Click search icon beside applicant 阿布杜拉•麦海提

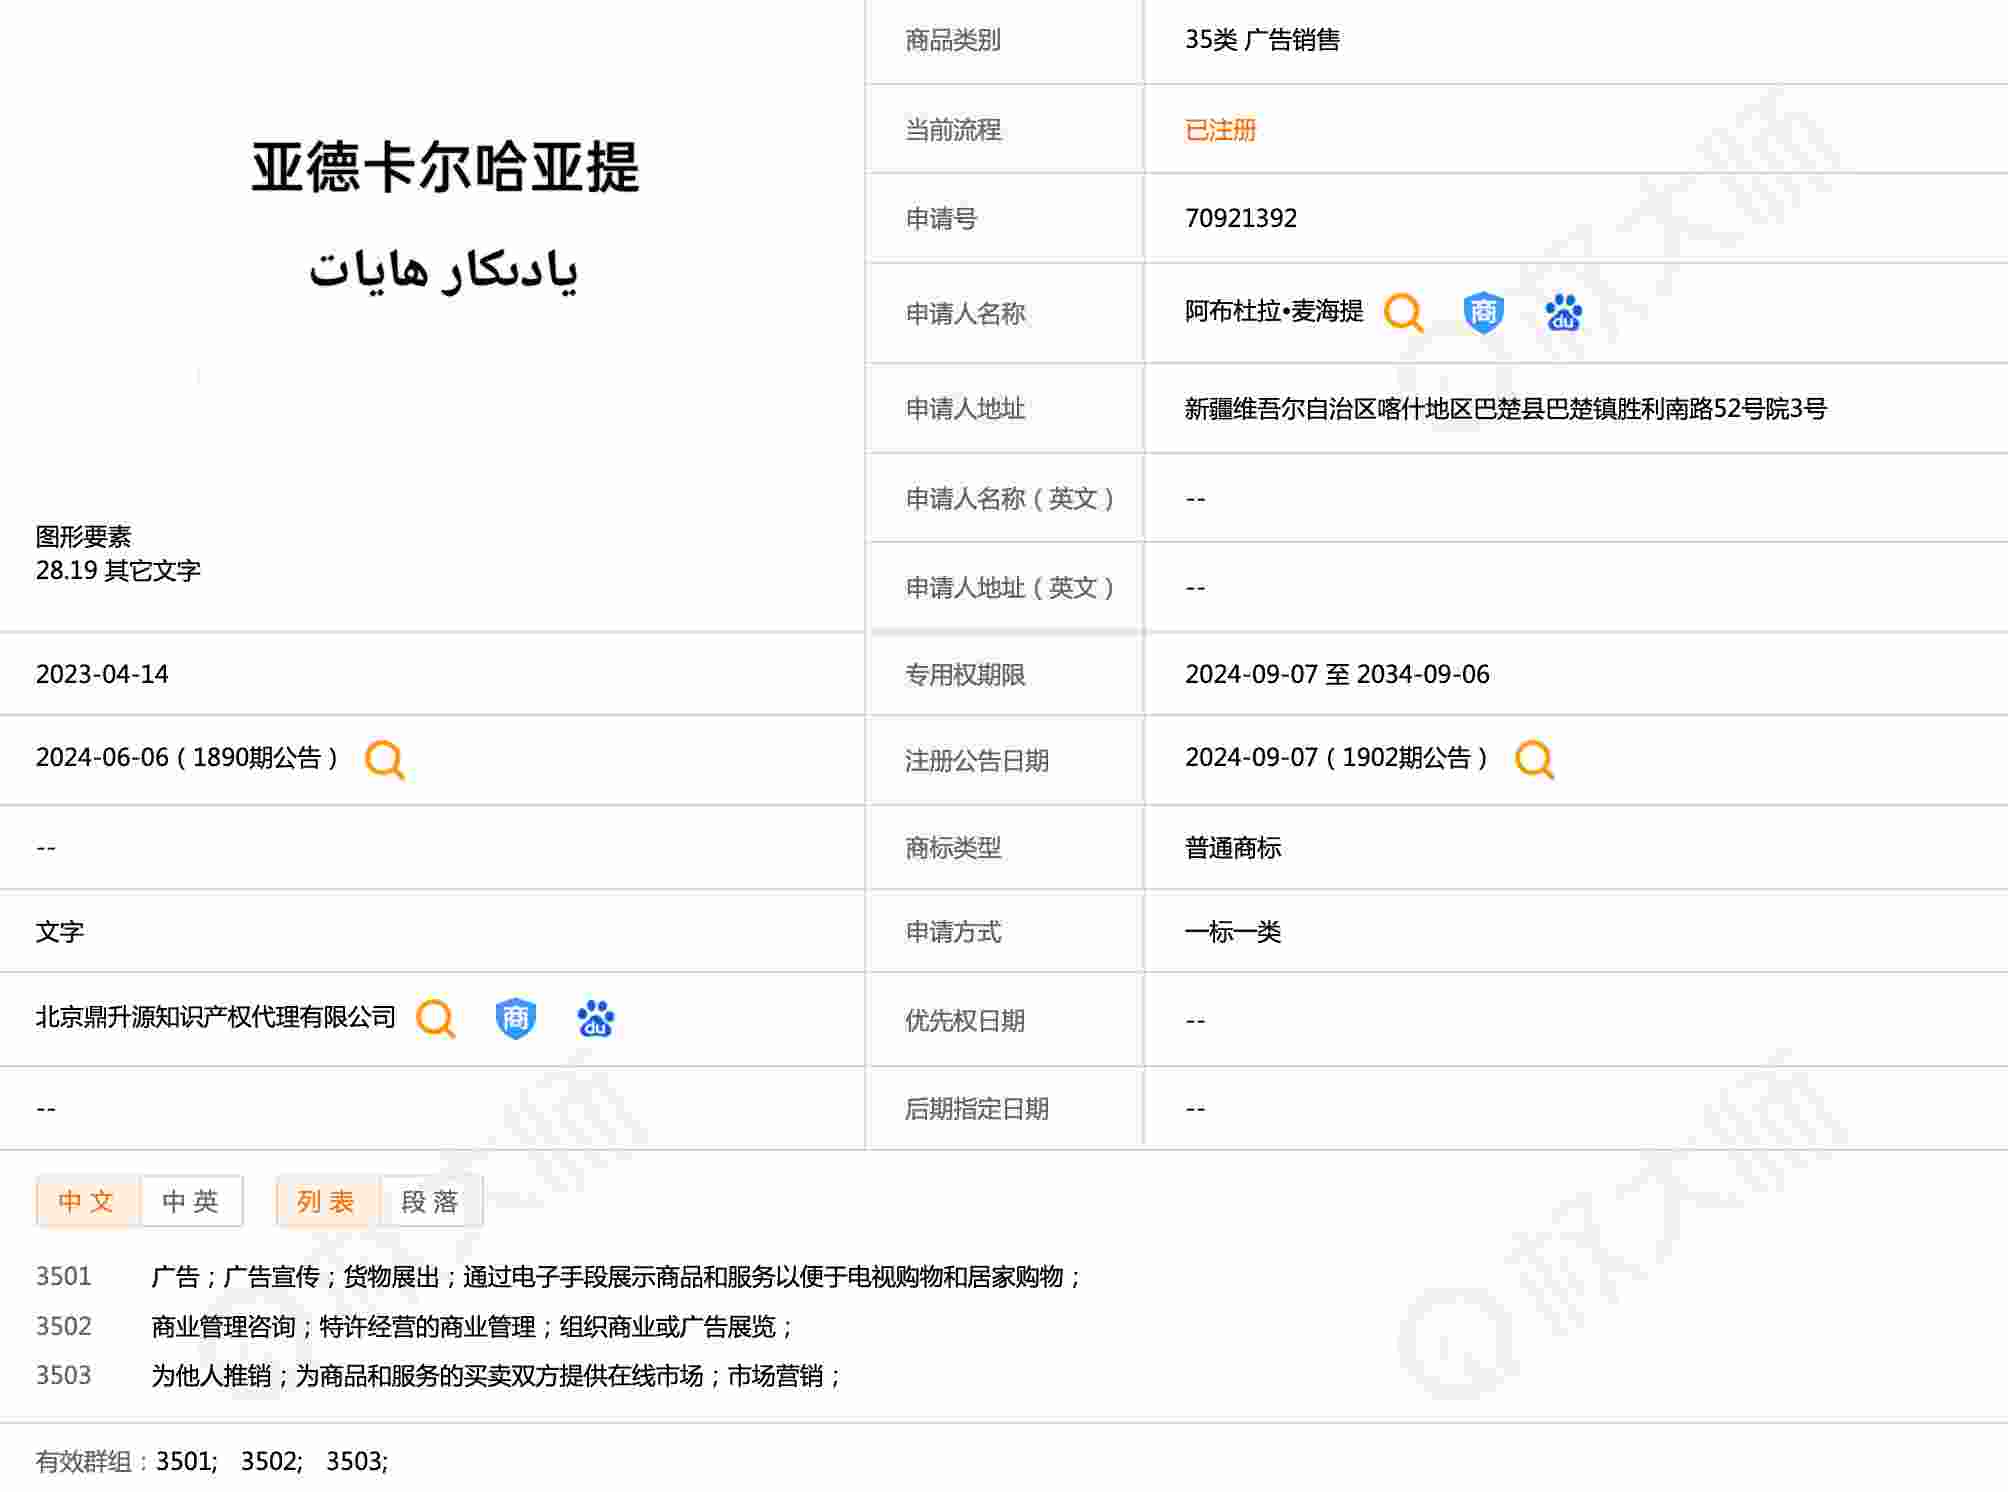[1403, 312]
